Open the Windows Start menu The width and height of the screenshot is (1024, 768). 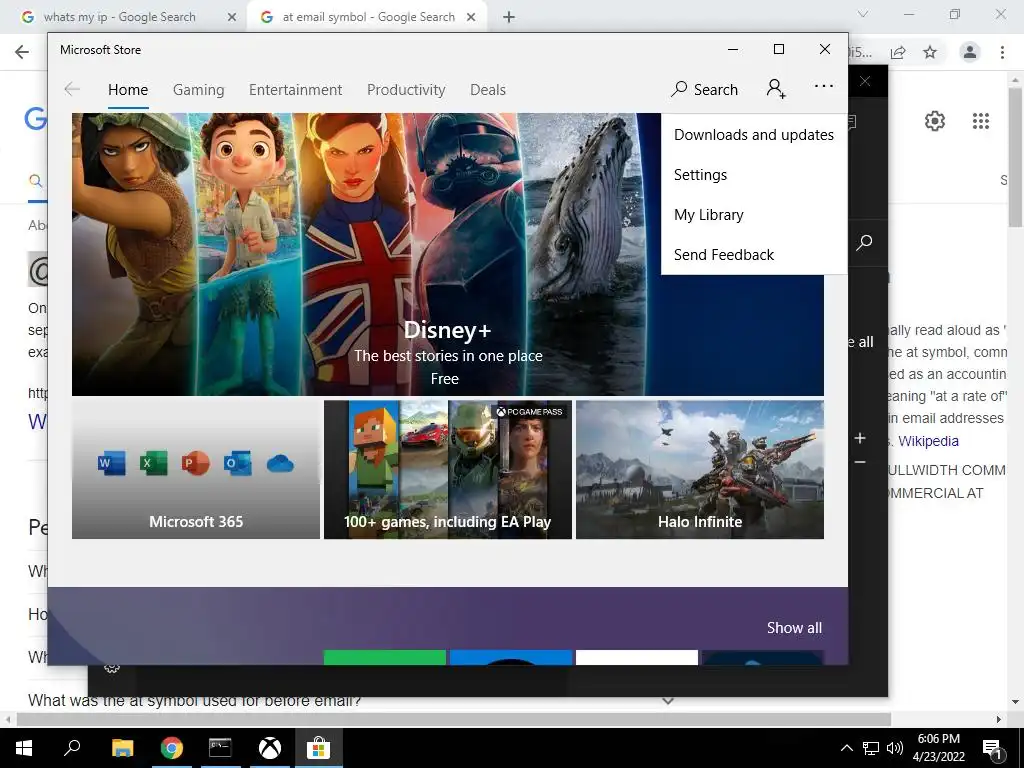[x=24, y=748]
